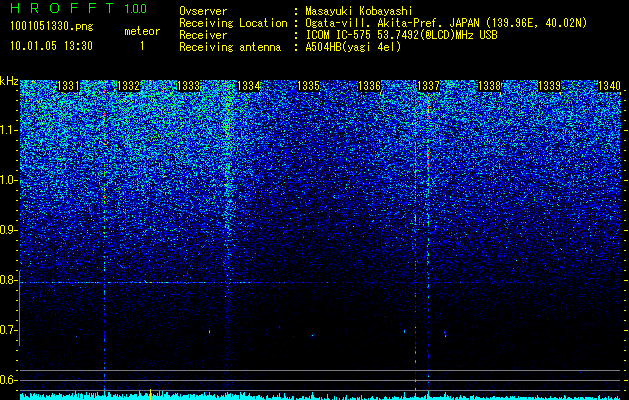Click the 1336 time marker
This screenshot has height=400, width=629.
coord(369,86)
